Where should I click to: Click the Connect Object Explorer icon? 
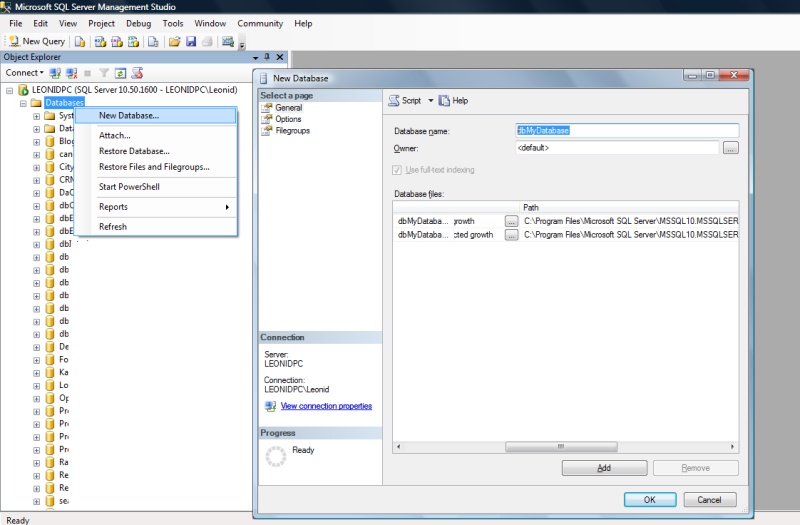tap(55, 73)
